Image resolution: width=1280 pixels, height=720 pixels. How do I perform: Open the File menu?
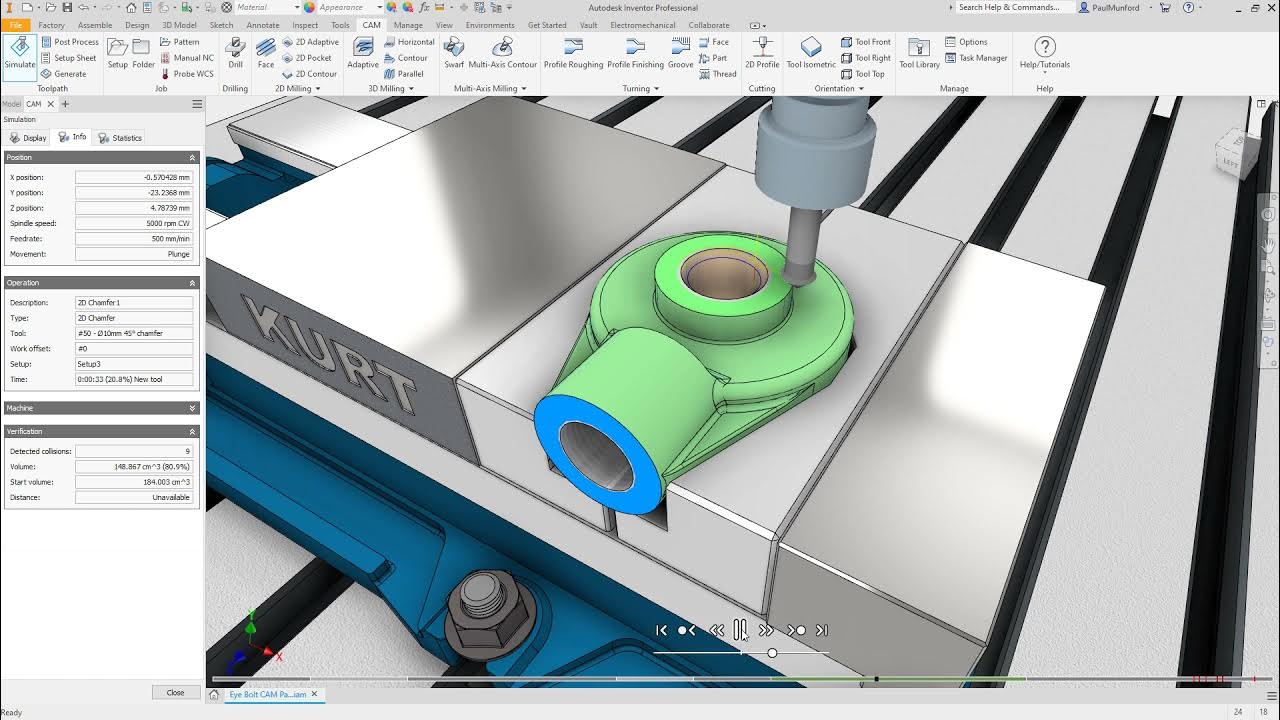(x=15, y=25)
